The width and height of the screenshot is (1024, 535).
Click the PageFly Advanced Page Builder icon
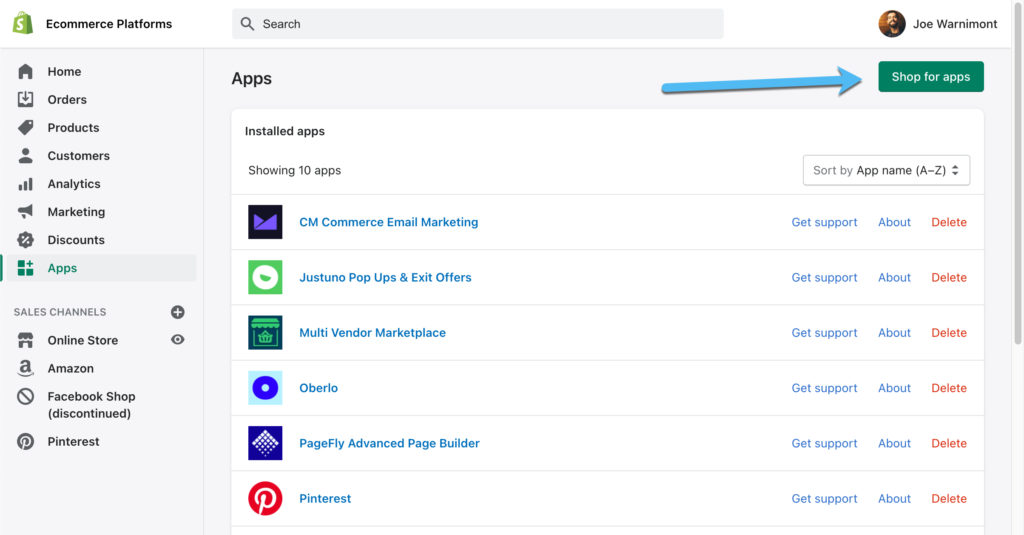(265, 443)
